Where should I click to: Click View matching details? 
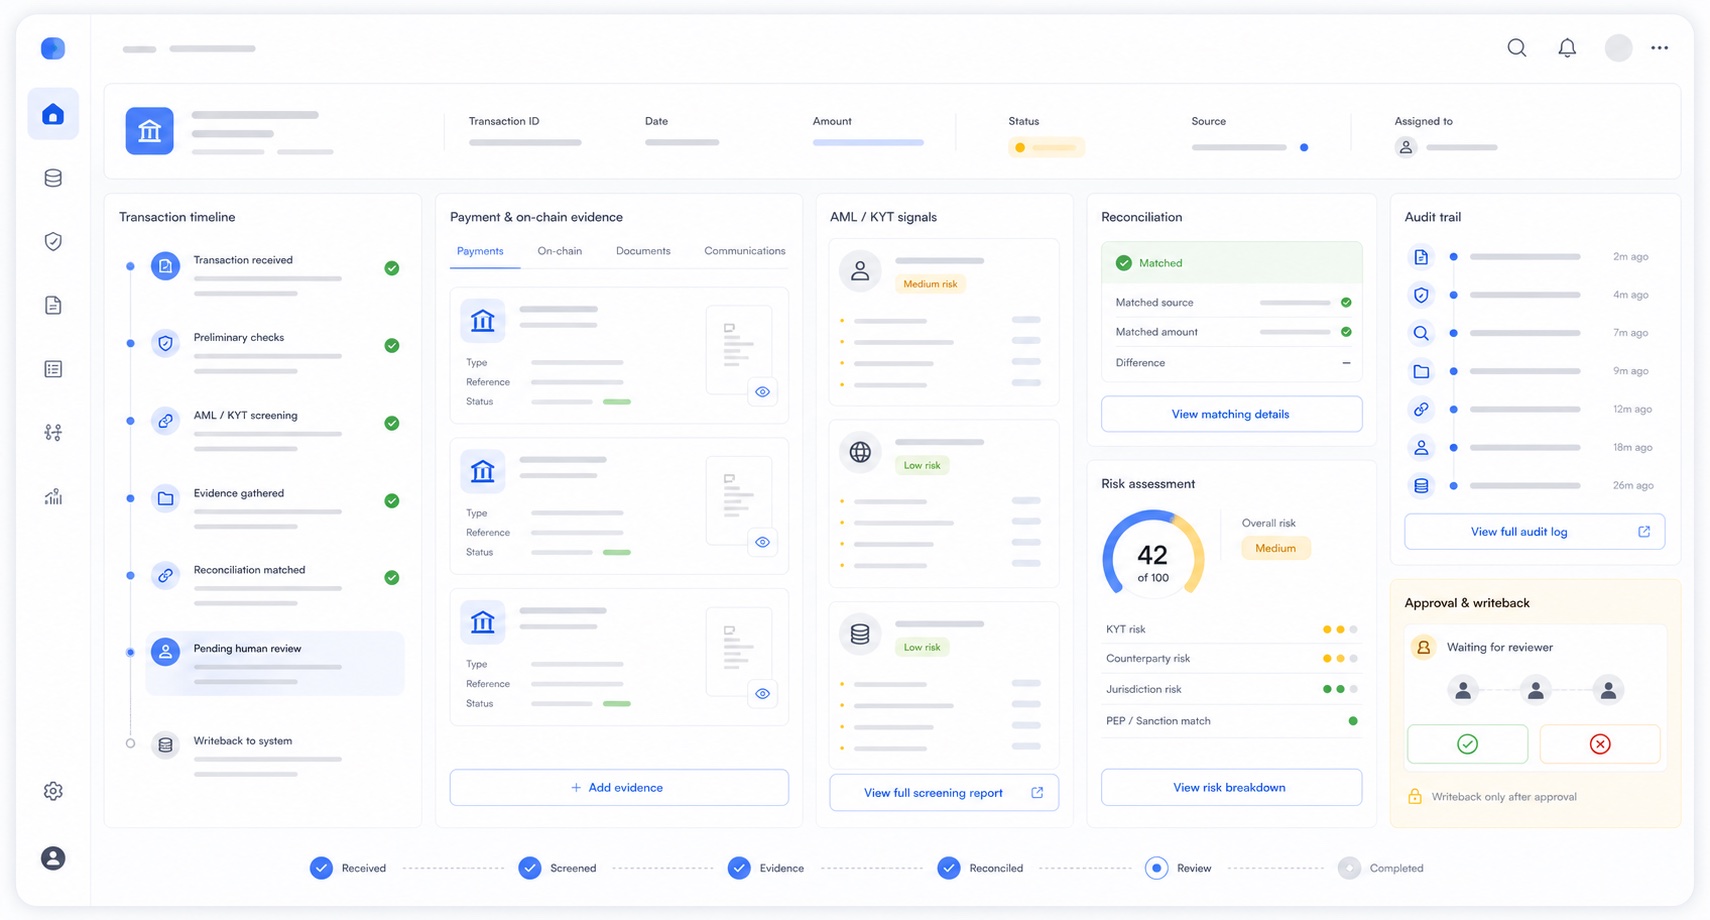click(x=1231, y=414)
